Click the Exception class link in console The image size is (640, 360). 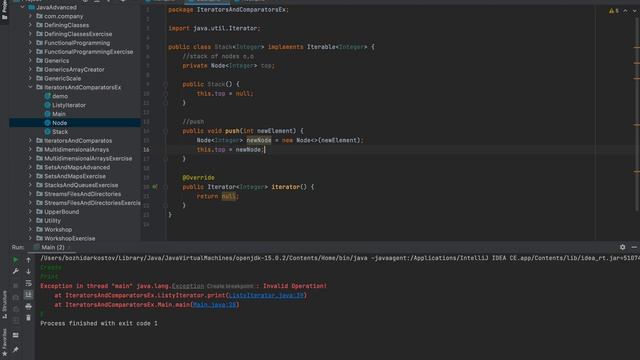click(188, 286)
